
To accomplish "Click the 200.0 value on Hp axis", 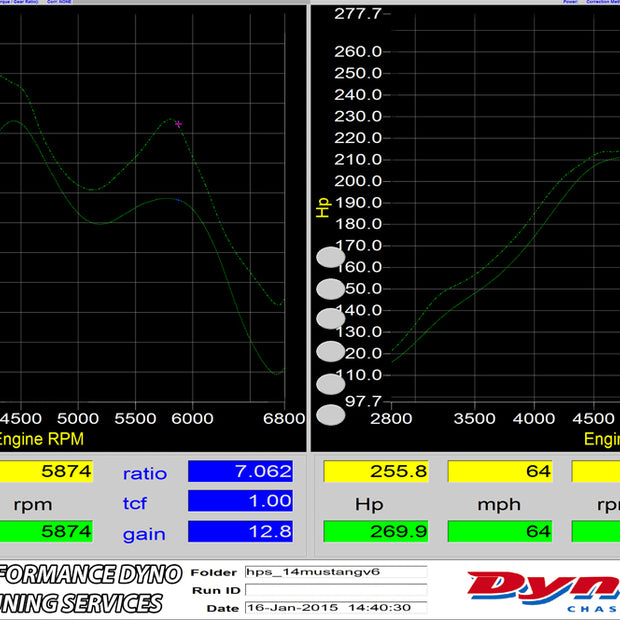I will point(358,181).
